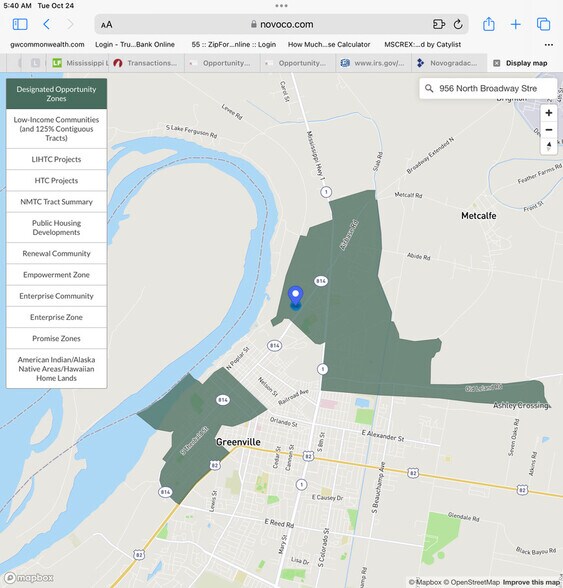
Task: Enable Promise Zones layer
Action: tap(56, 338)
